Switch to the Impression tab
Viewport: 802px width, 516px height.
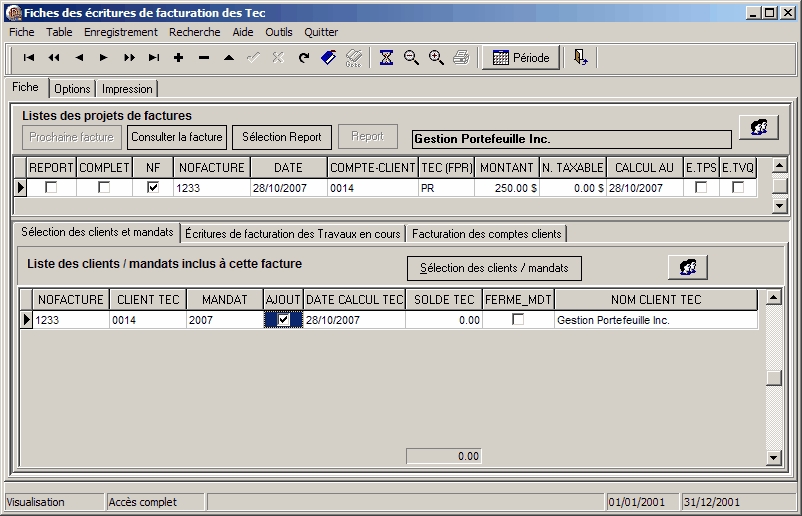click(127, 89)
